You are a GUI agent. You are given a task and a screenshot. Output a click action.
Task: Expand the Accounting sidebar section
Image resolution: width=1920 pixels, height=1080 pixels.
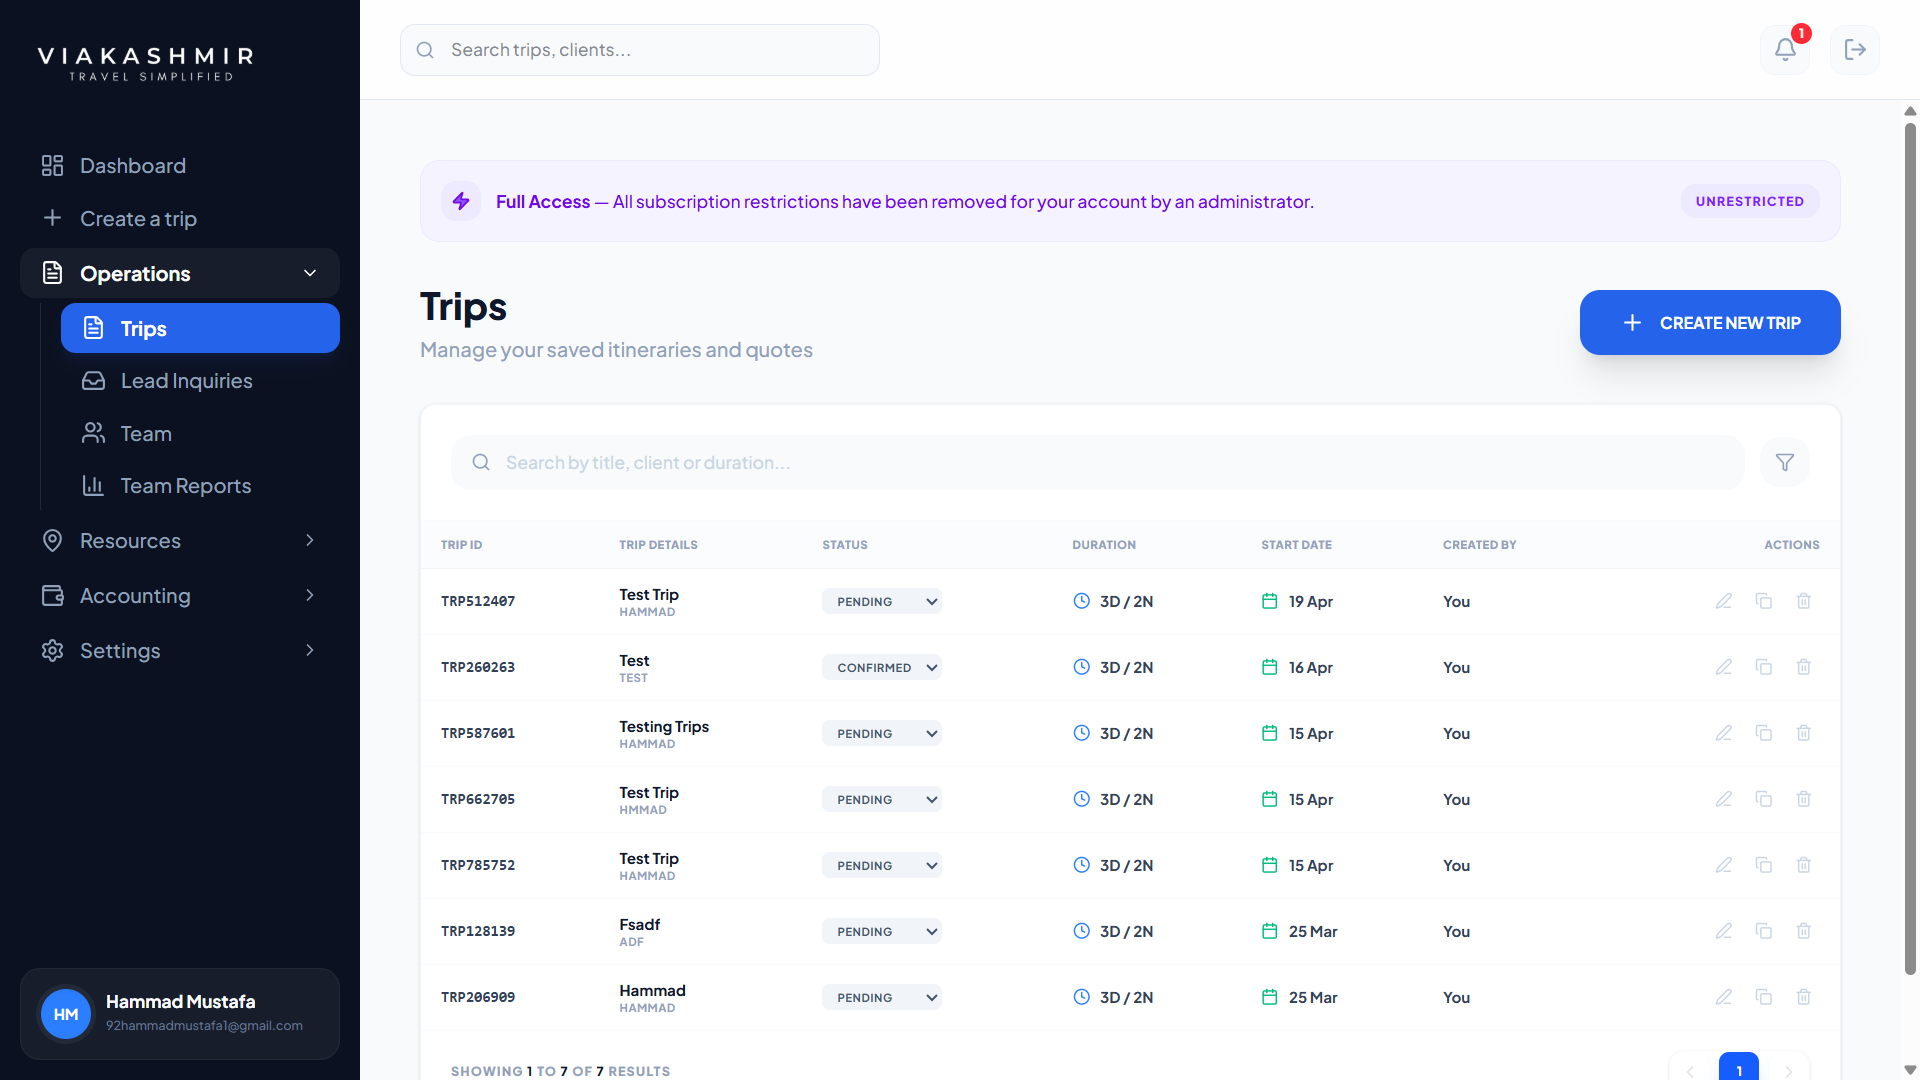coord(180,595)
